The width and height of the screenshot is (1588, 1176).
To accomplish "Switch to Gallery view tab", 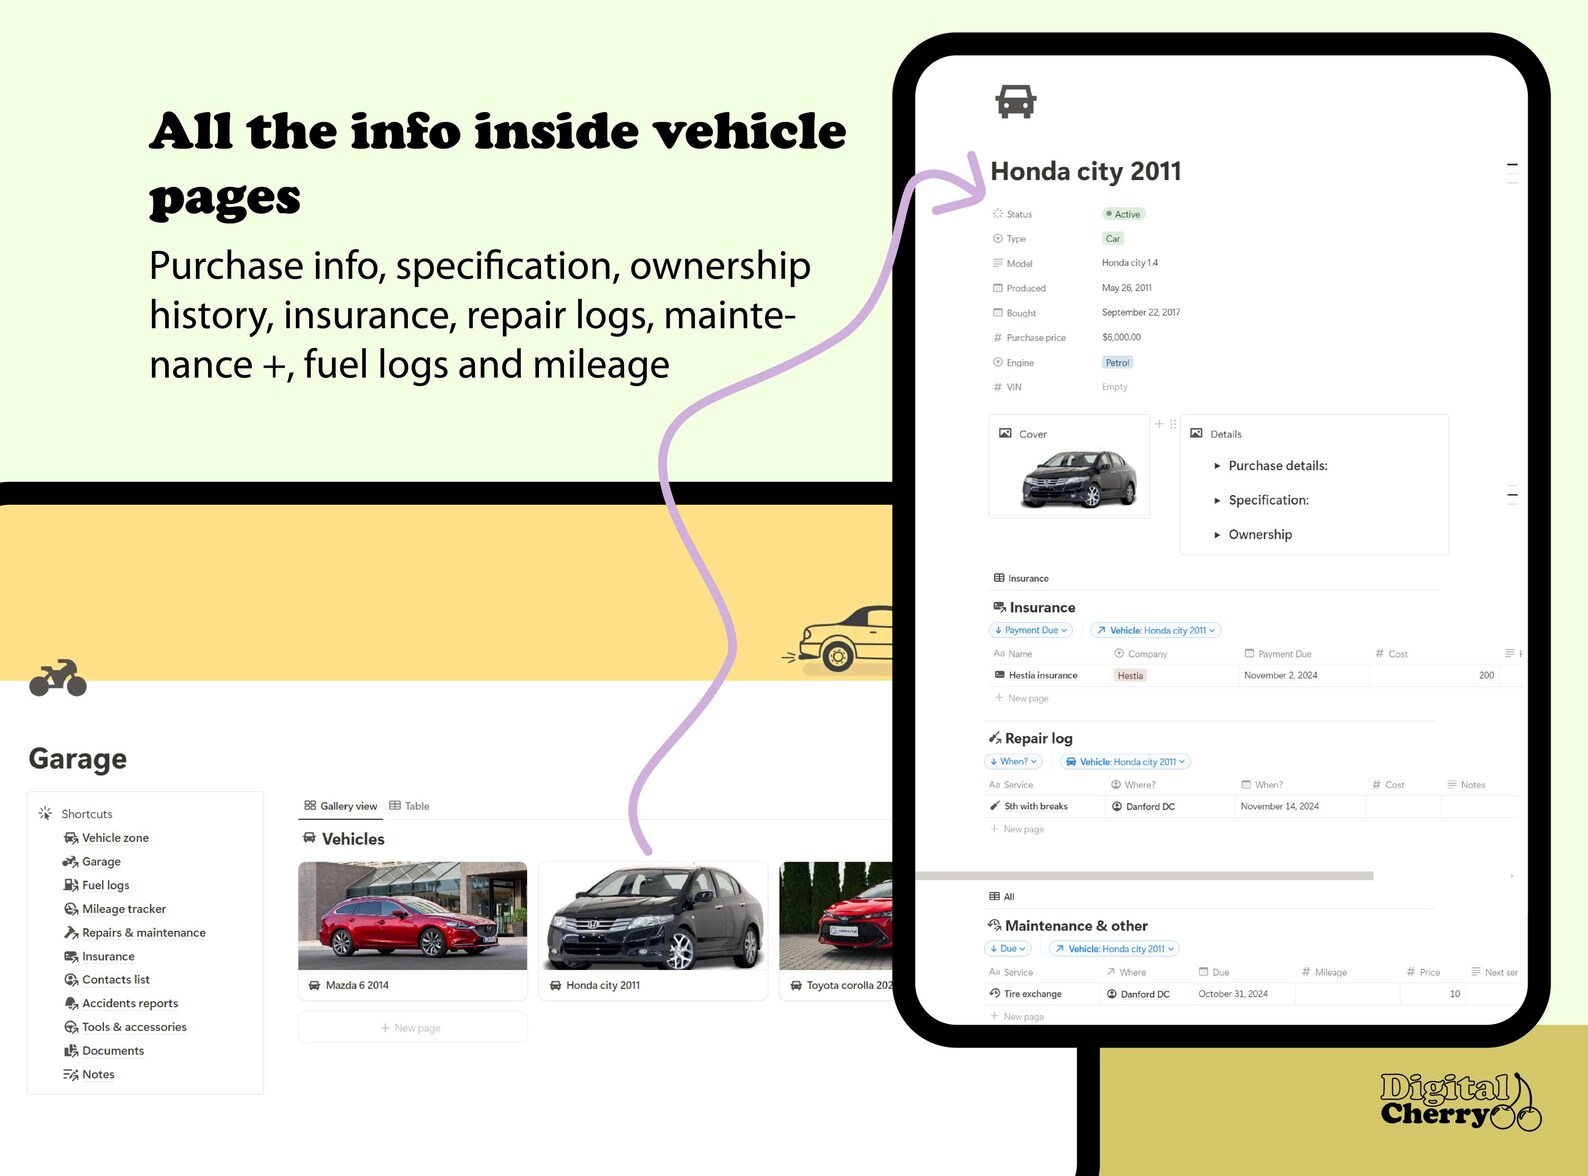I will tap(341, 806).
